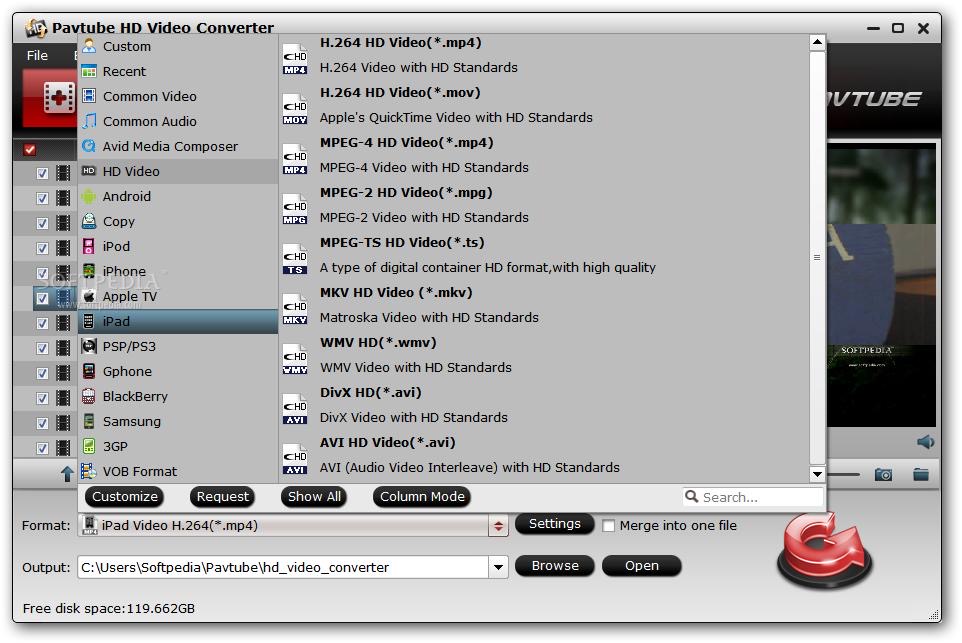962x643 pixels.
Task: Uncheck file checkbox beside Apple TV row
Action: [x=42, y=298]
